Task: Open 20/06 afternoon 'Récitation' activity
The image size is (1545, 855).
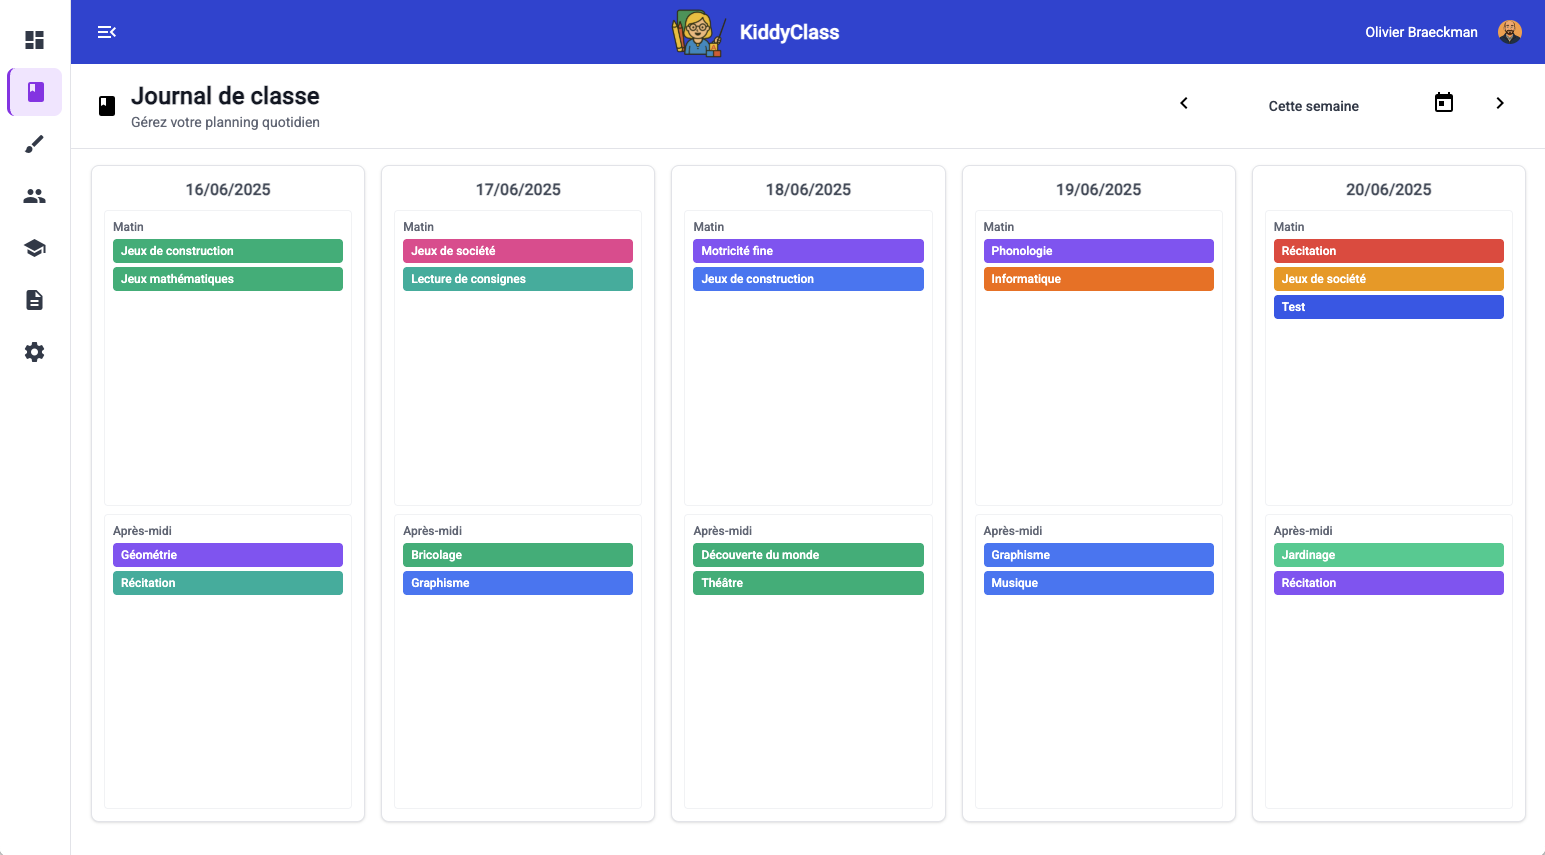Action: coord(1388,583)
